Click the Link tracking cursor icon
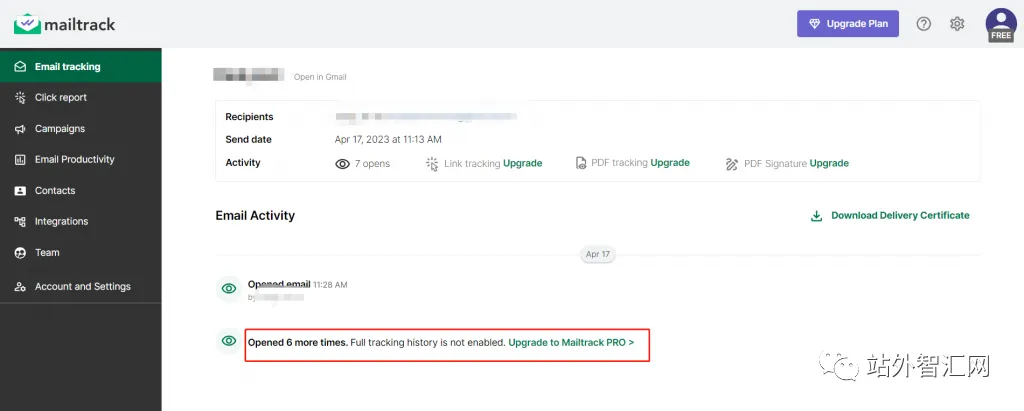The image size is (1024, 411). [432, 163]
